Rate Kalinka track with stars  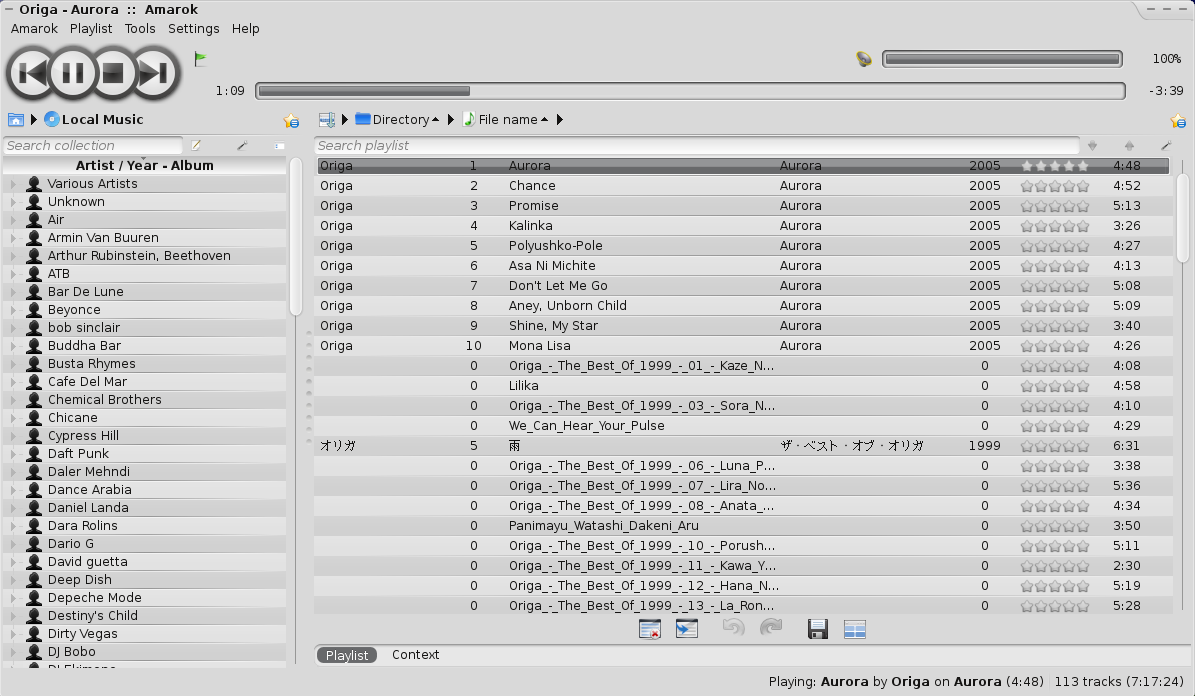coord(1055,226)
